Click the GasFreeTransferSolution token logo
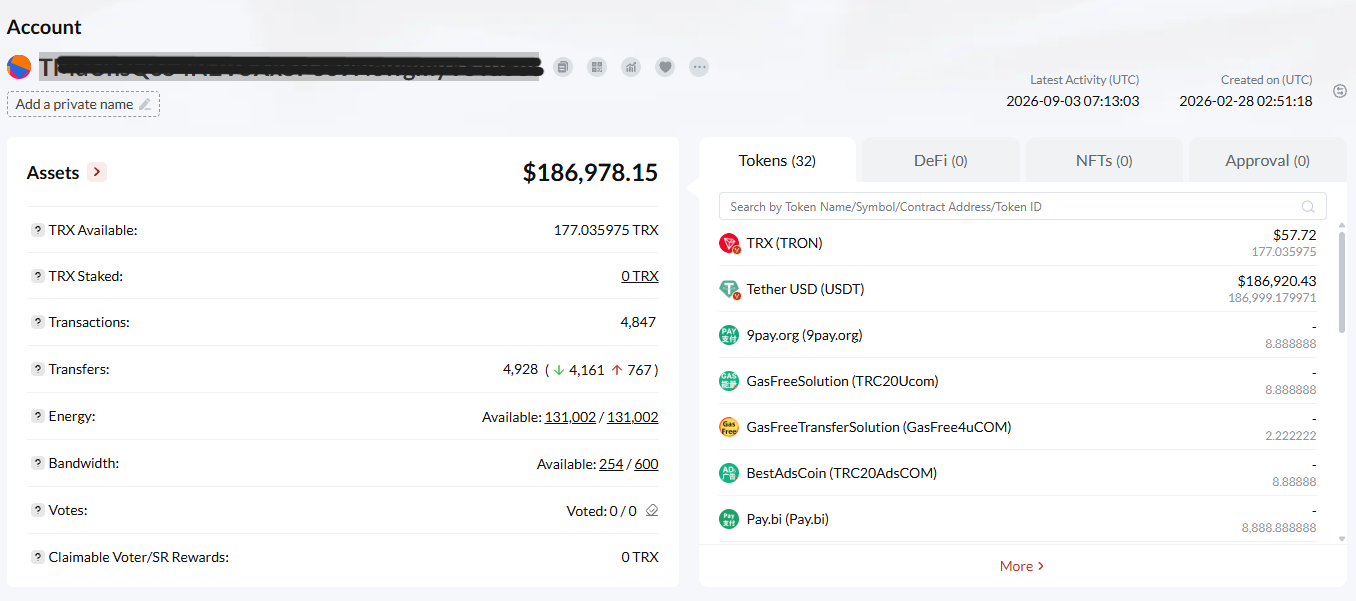 (729, 427)
